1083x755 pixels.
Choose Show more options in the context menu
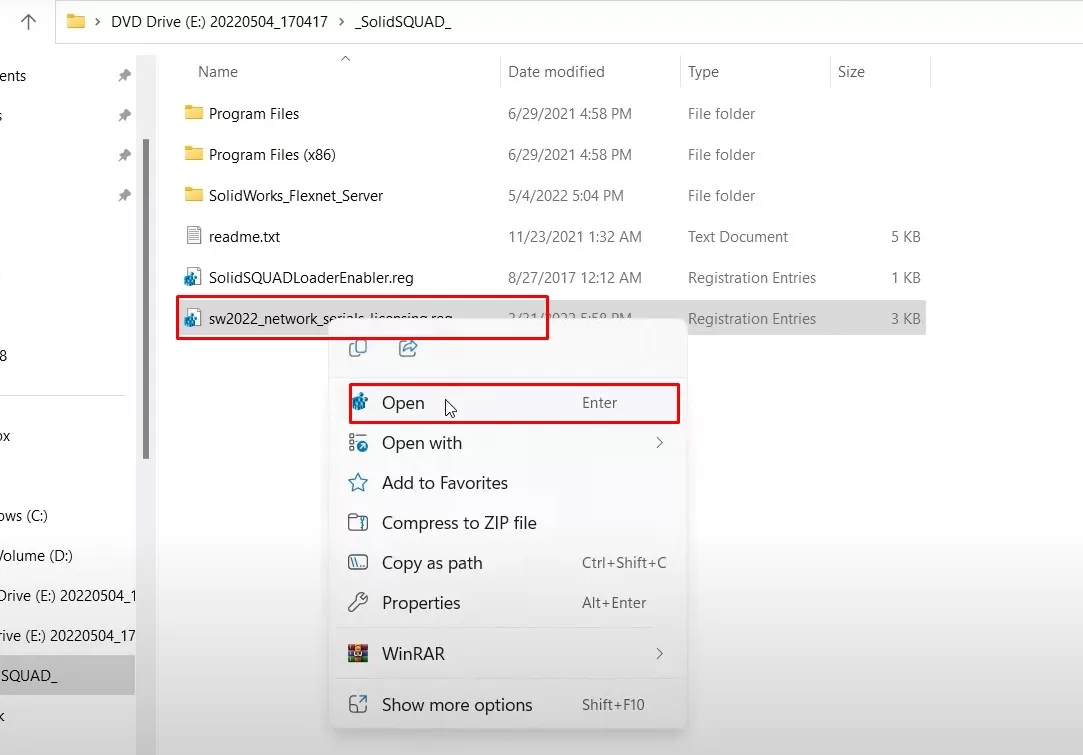point(456,704)
